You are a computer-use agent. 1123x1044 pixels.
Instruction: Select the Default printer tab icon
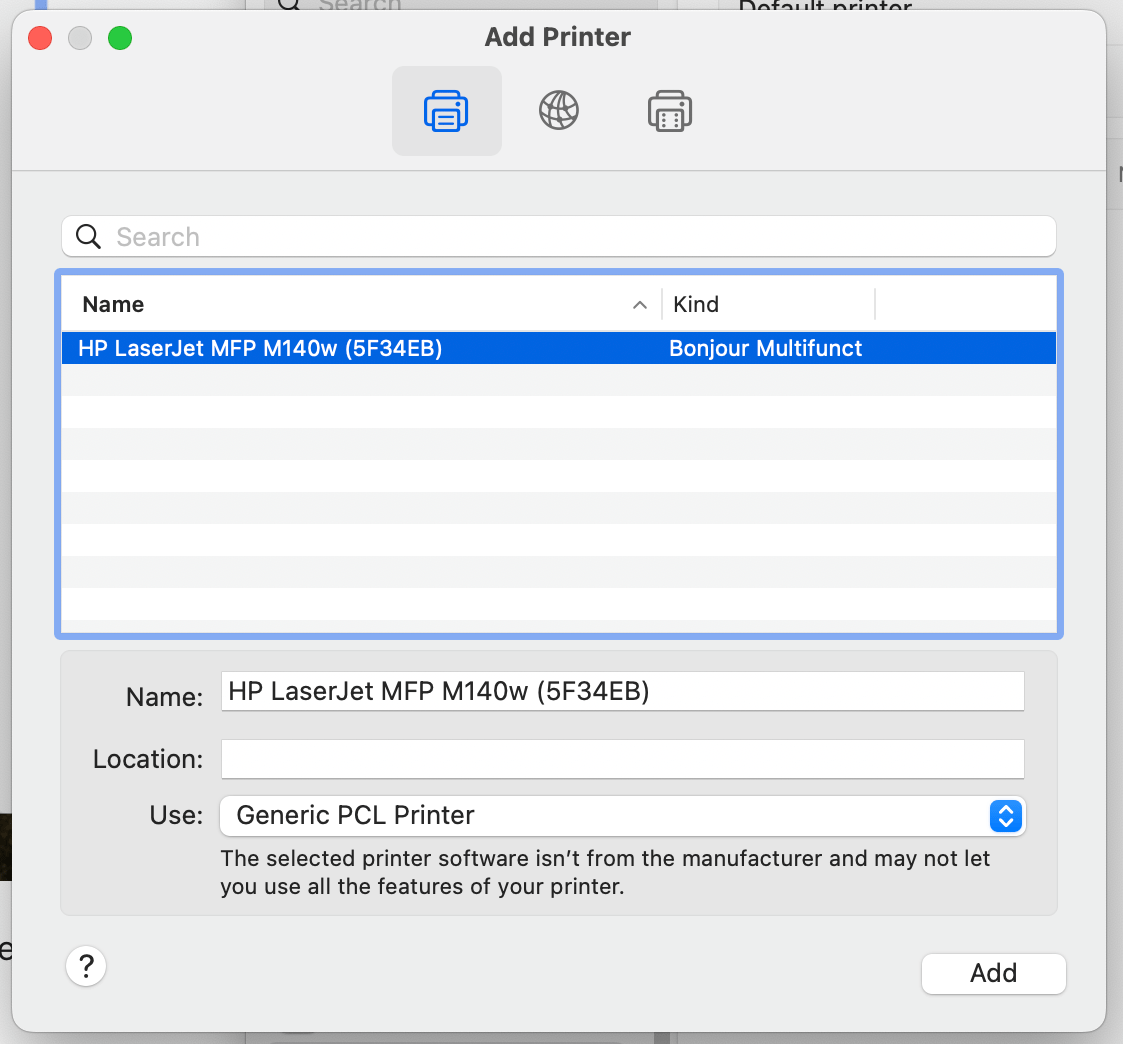tap(446, 111)
